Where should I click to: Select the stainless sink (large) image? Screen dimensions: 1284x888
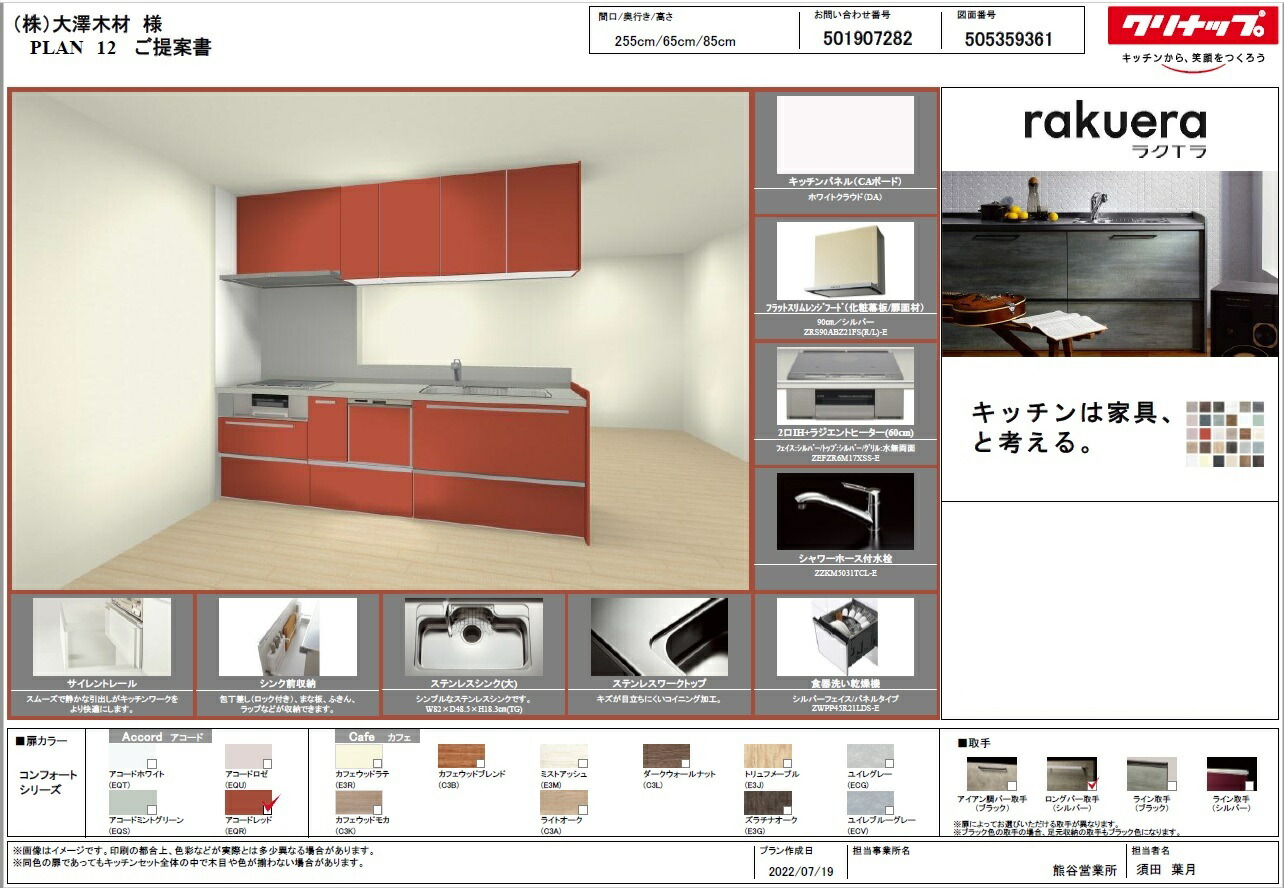point(474,637)
